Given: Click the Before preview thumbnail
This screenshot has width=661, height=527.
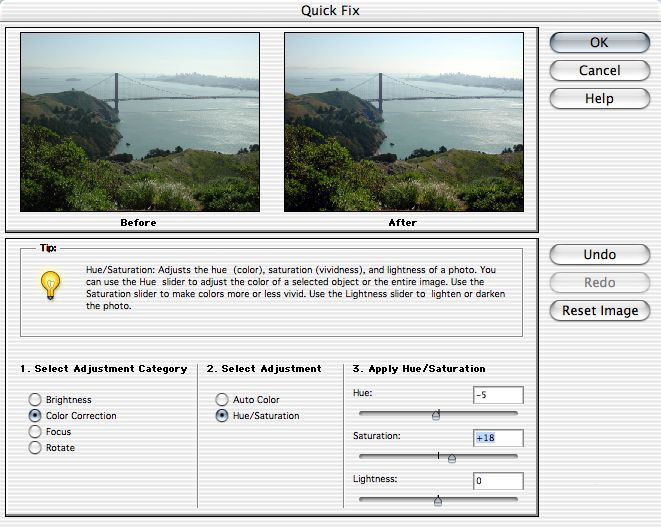Looking at the screenshot, I should (139, 122).
